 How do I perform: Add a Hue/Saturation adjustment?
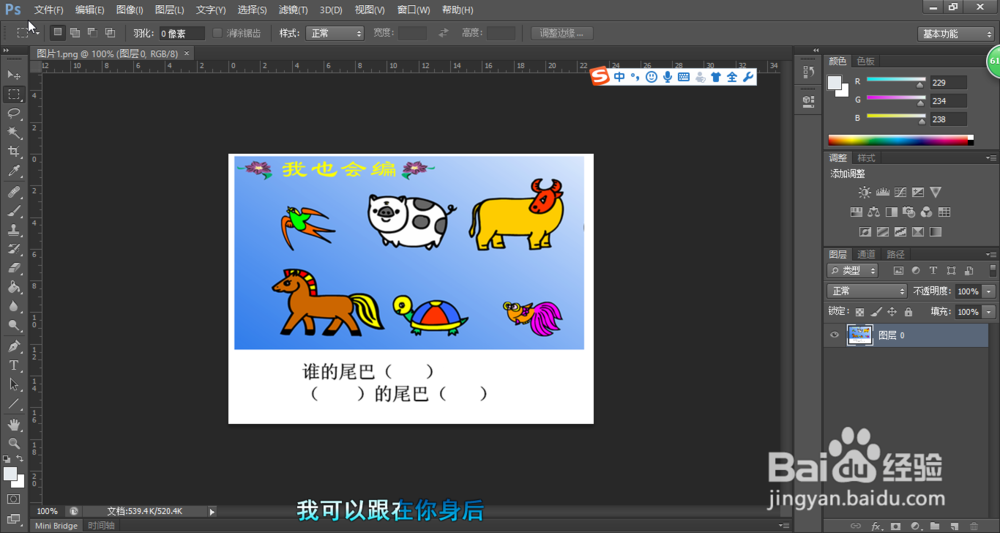pos(856,212)
